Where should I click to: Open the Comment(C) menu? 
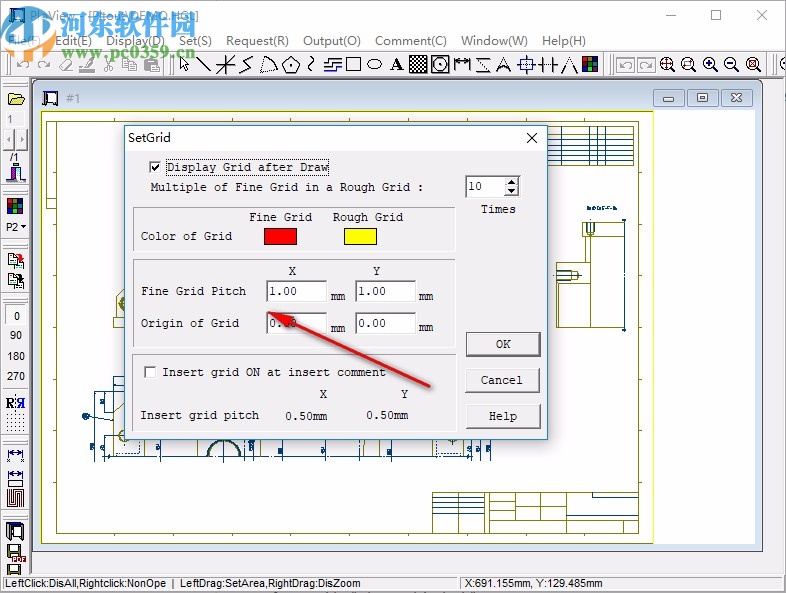(411, 41)
